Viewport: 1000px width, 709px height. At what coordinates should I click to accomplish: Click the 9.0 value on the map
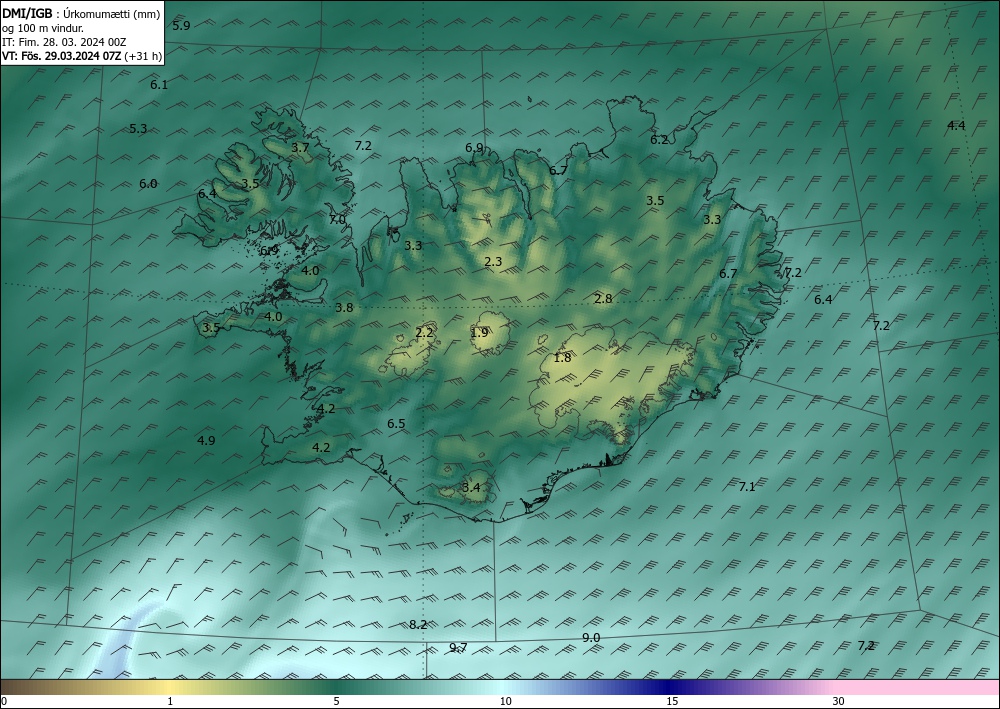pyautogui.click(x=591, y=638)
